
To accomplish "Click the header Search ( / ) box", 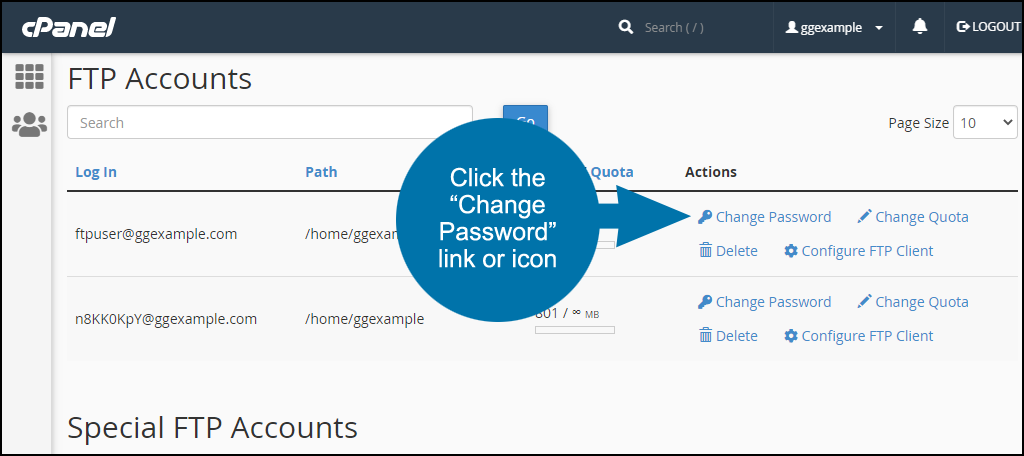I will tap(692, 27).
